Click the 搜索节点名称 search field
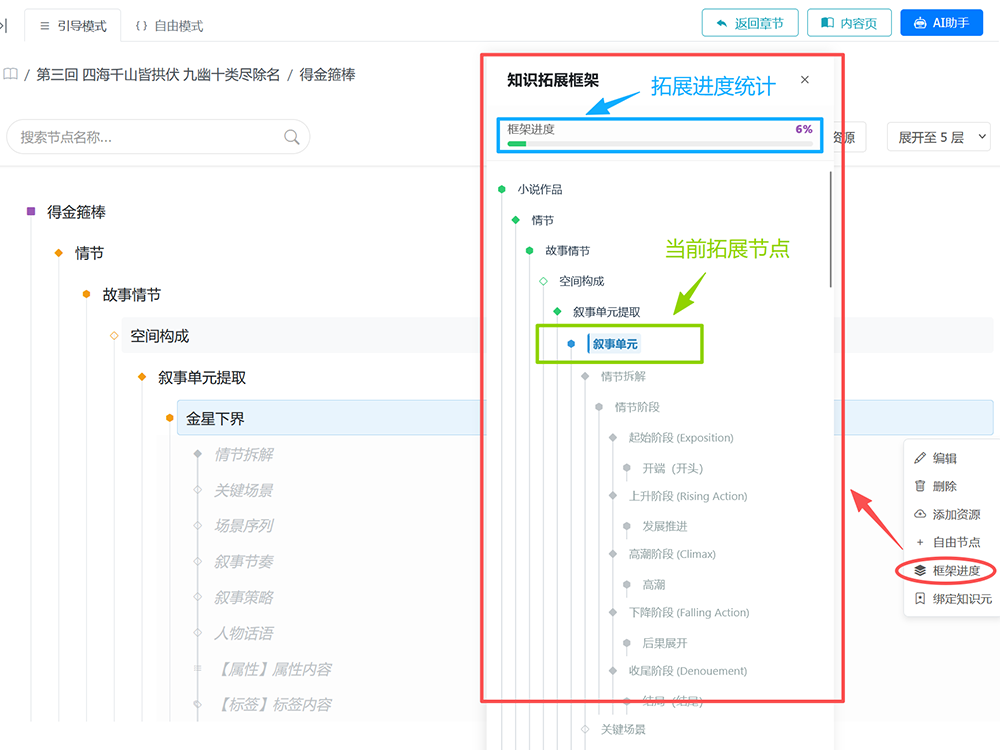 pos(158,137)
